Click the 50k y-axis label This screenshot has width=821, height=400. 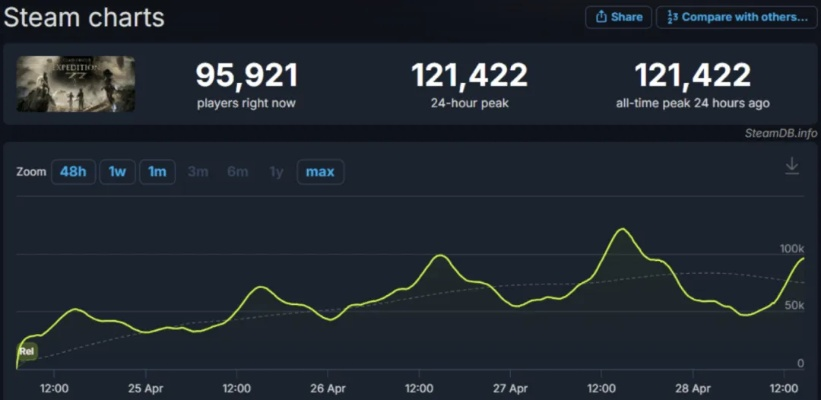click(x=794, y=305)
